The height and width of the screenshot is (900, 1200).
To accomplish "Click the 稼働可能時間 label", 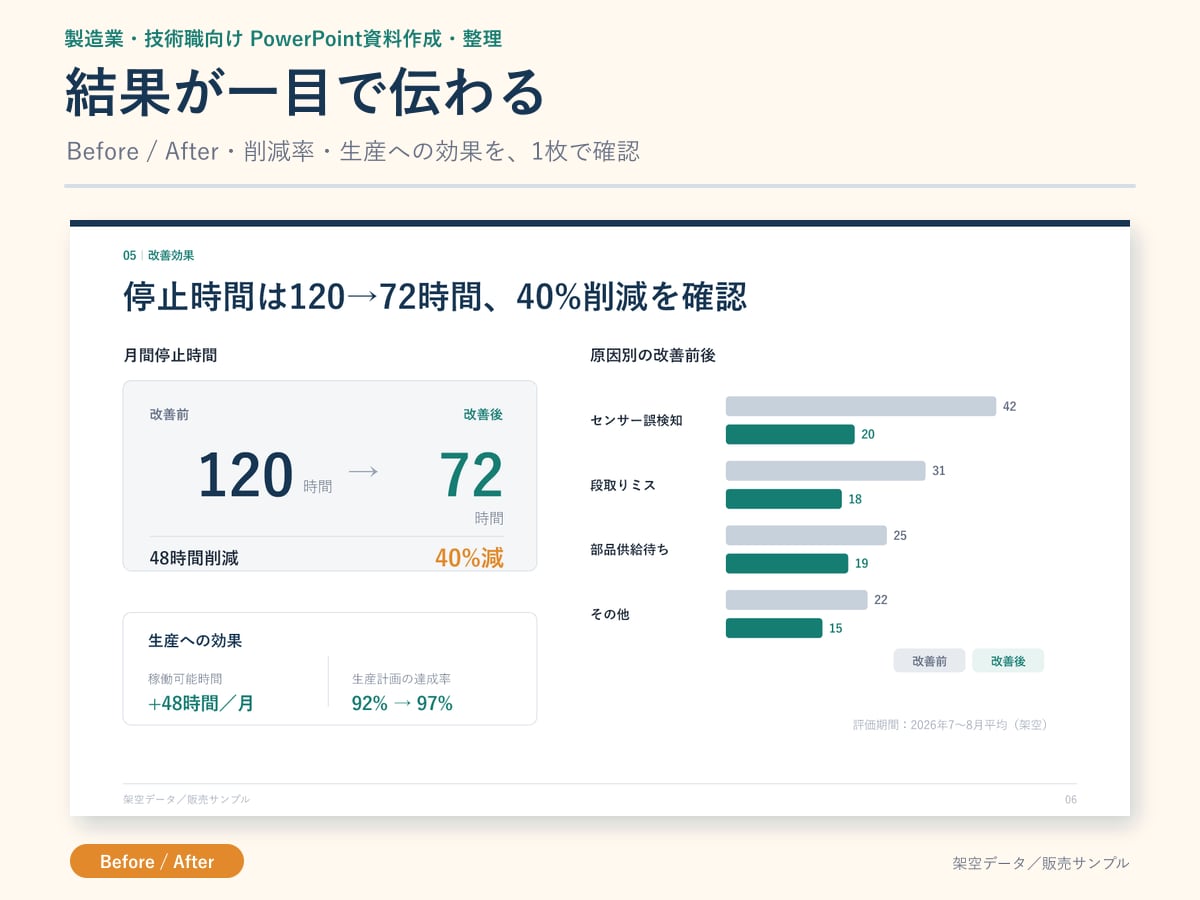I will coord(185,679).
